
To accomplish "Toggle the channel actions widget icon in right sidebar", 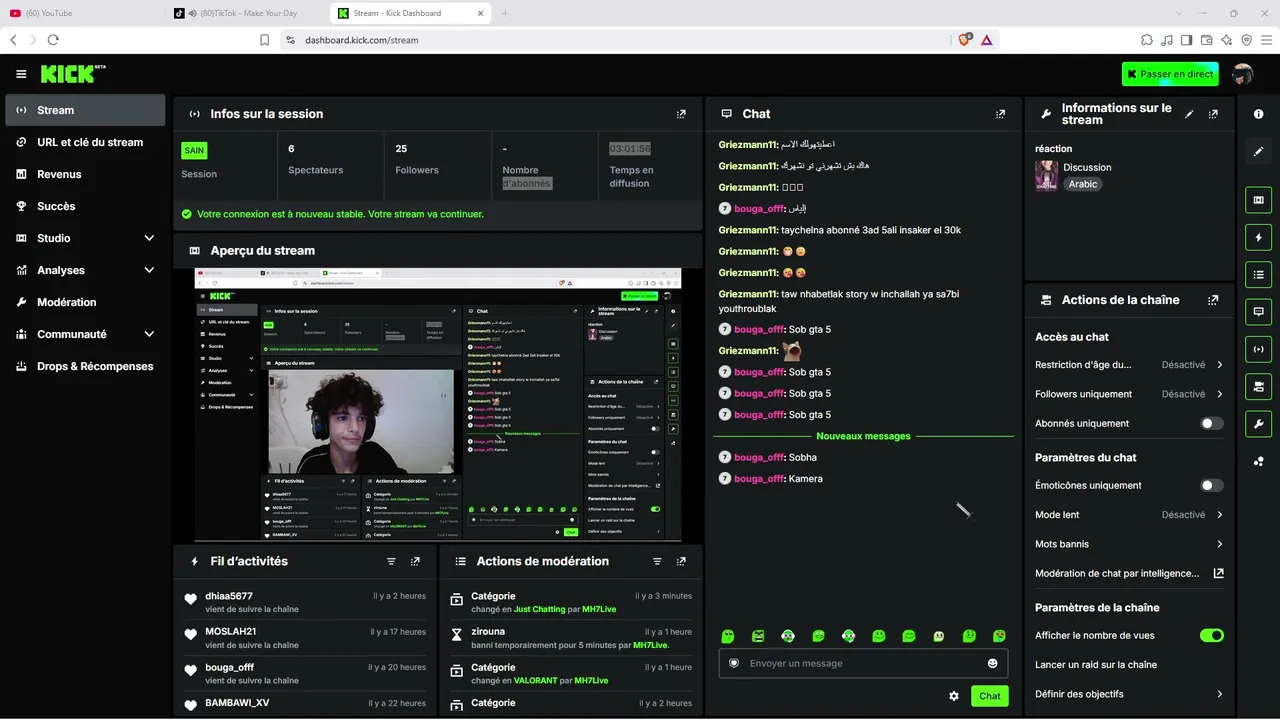I will (1258, 386).
